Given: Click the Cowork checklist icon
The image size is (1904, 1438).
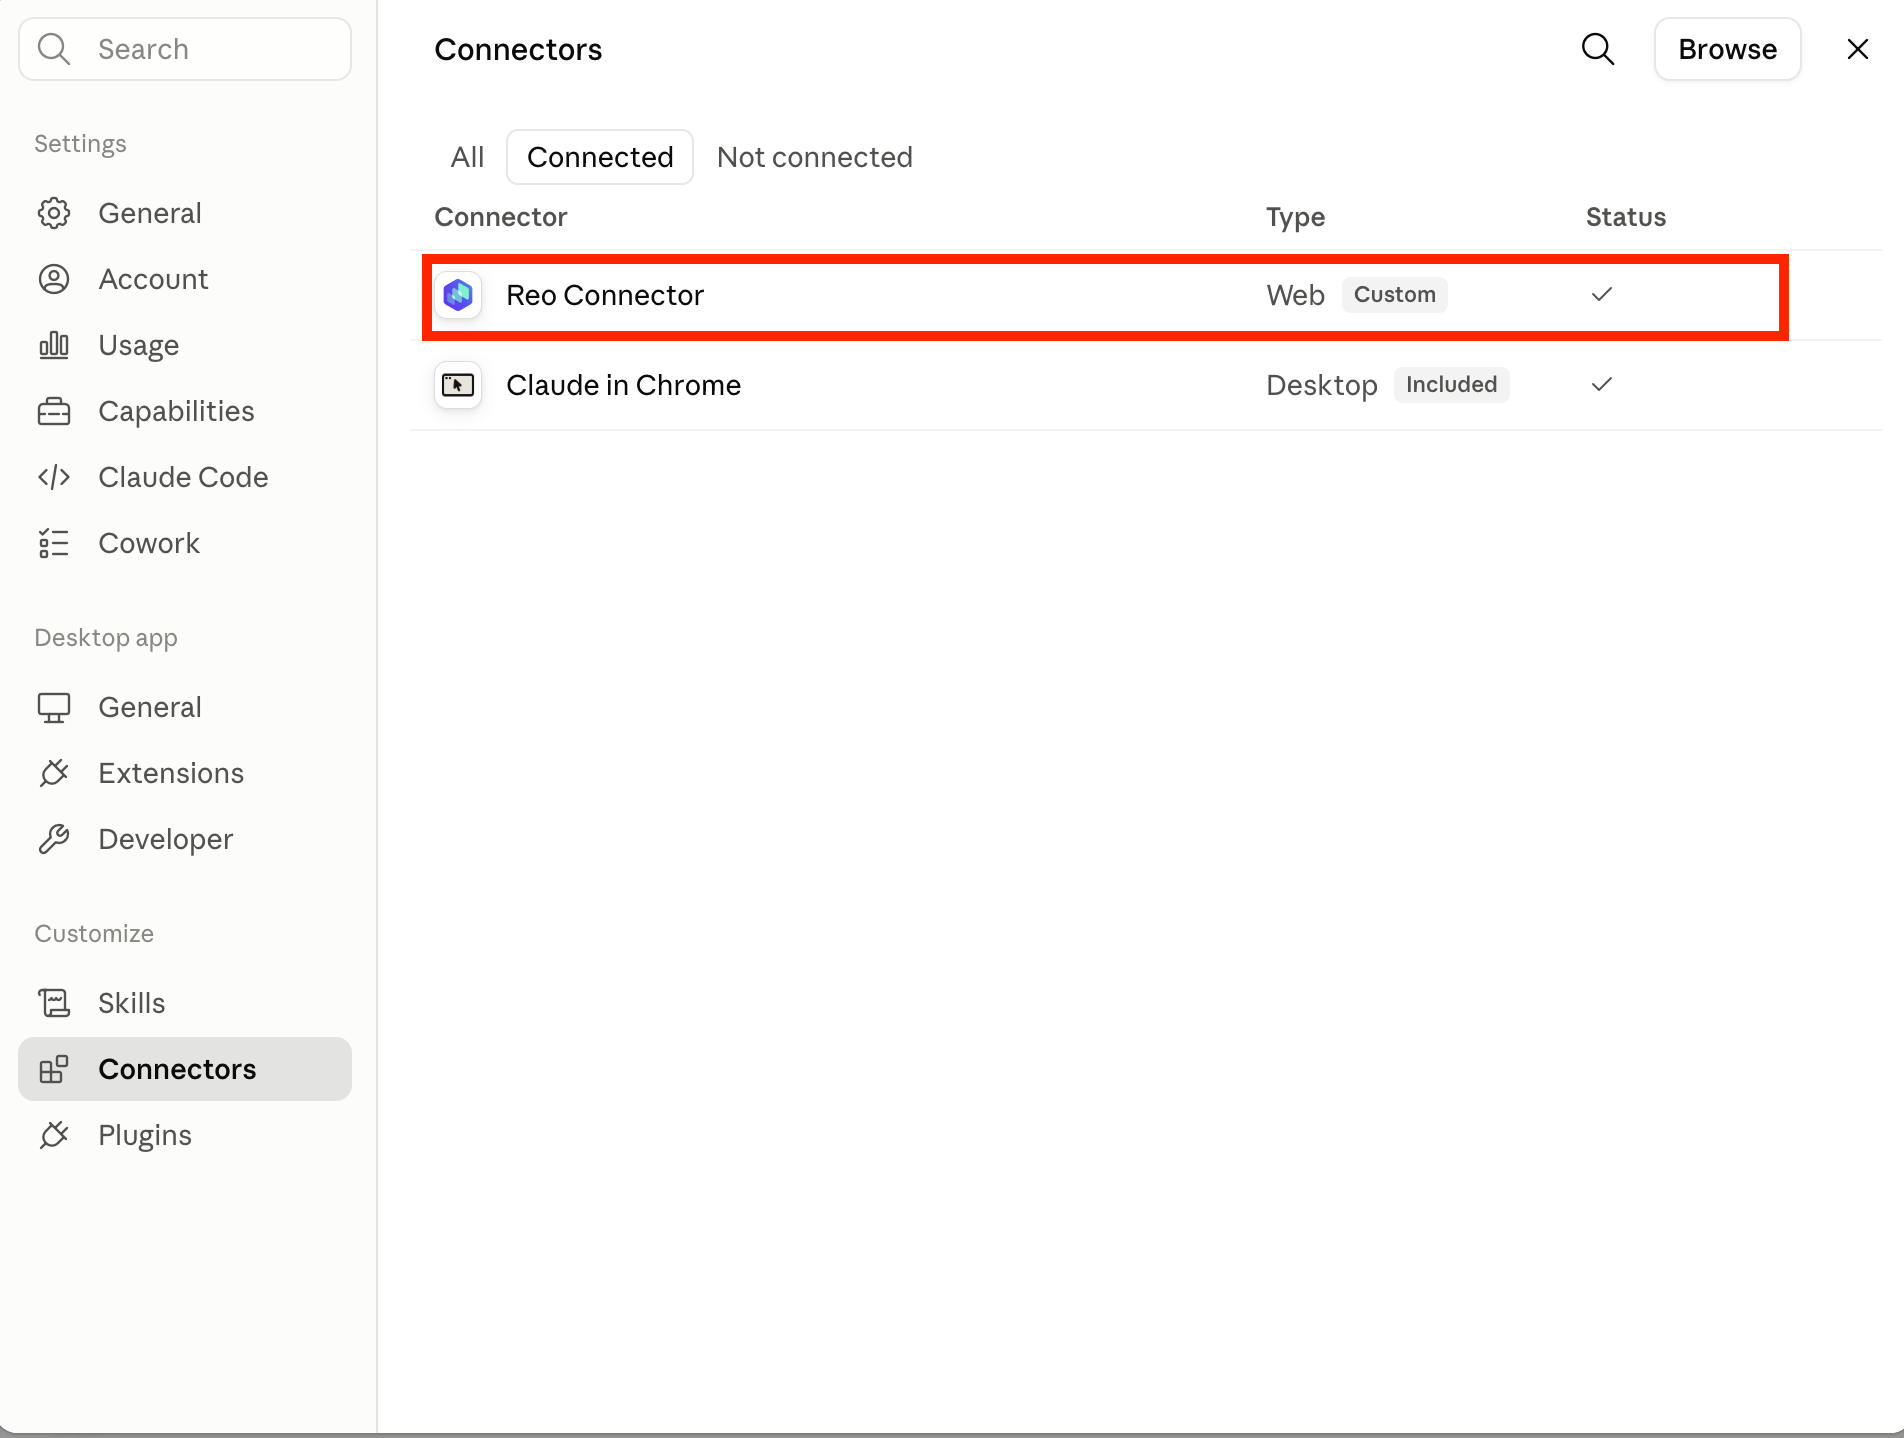Looking at the screenshot, I should click(x=54, y=543).
